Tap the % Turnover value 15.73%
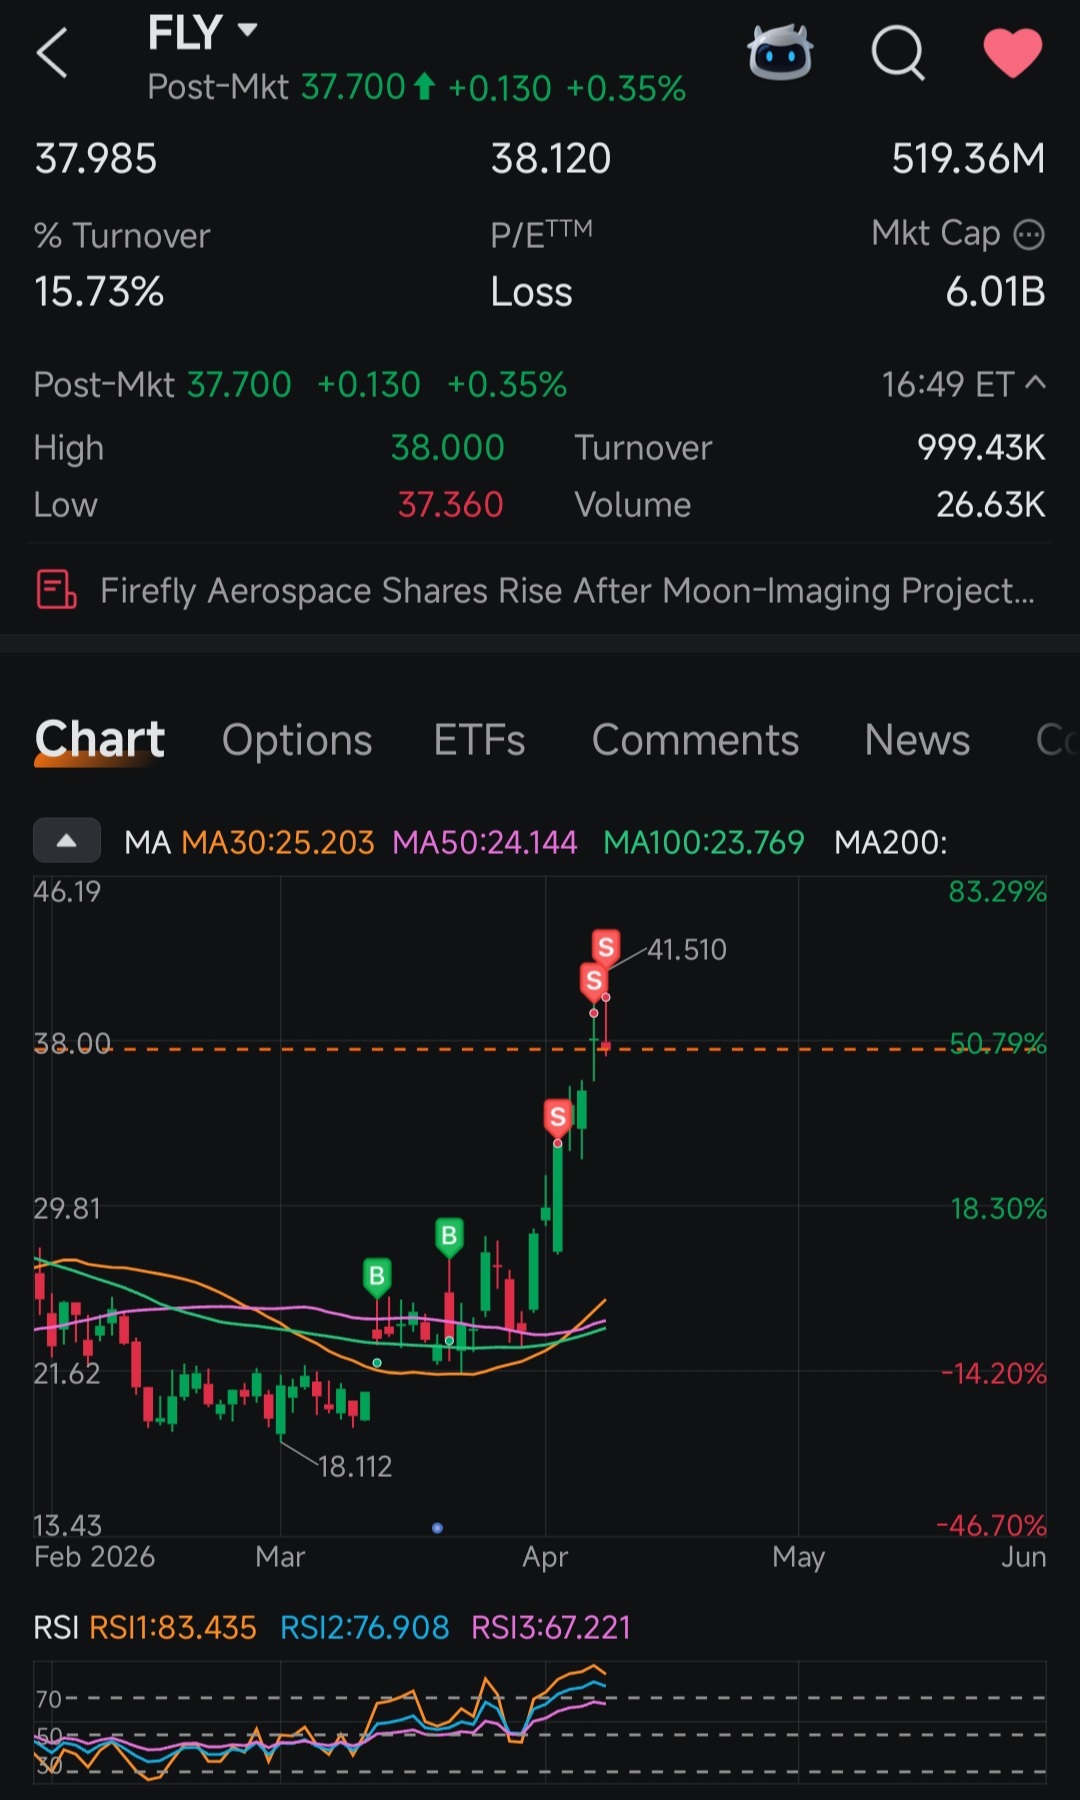This screenshot has width=1080, height=1800. point(99,292)
